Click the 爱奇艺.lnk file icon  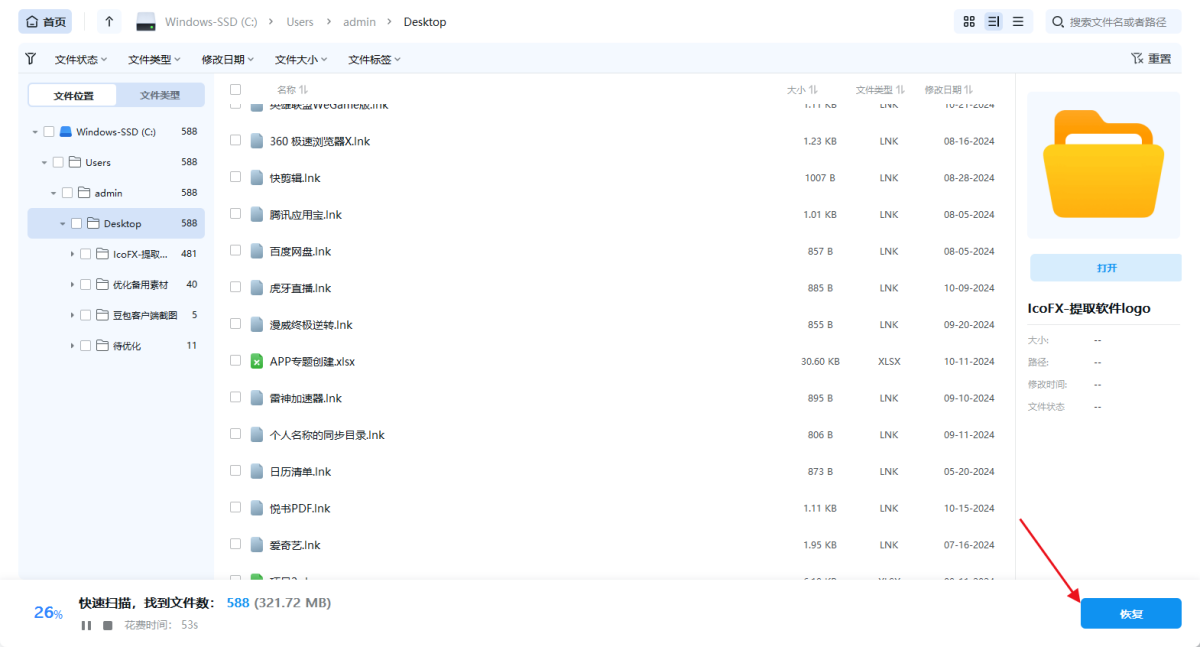click(257, 545)
